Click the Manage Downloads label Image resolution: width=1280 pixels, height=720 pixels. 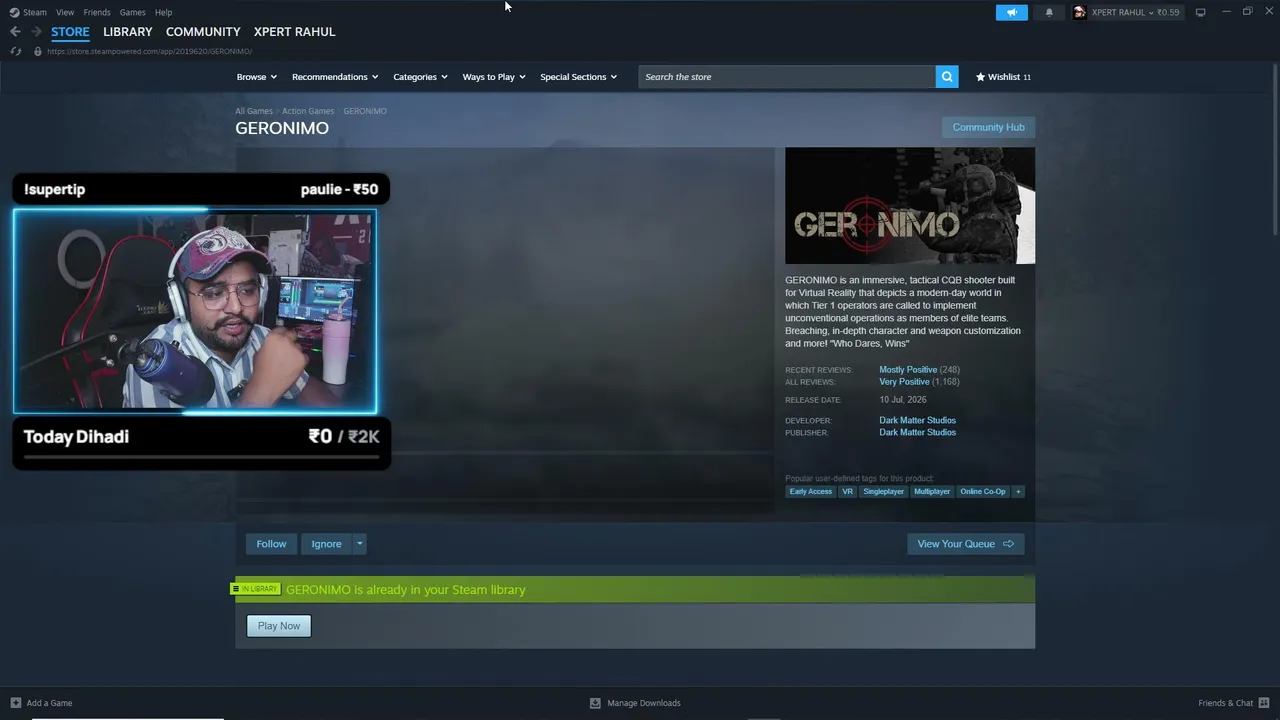pyautogui.click(x=644, y=703)
